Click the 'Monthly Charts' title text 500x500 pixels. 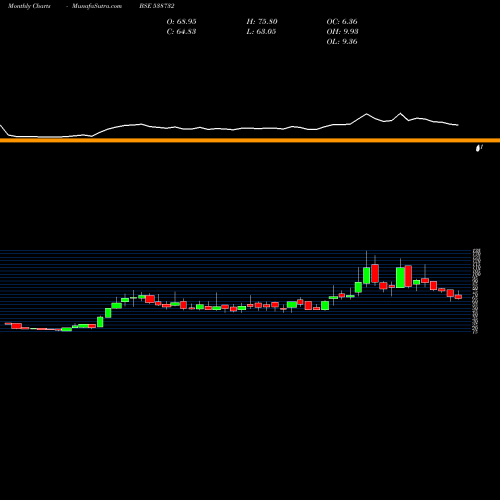pos(29,6)
